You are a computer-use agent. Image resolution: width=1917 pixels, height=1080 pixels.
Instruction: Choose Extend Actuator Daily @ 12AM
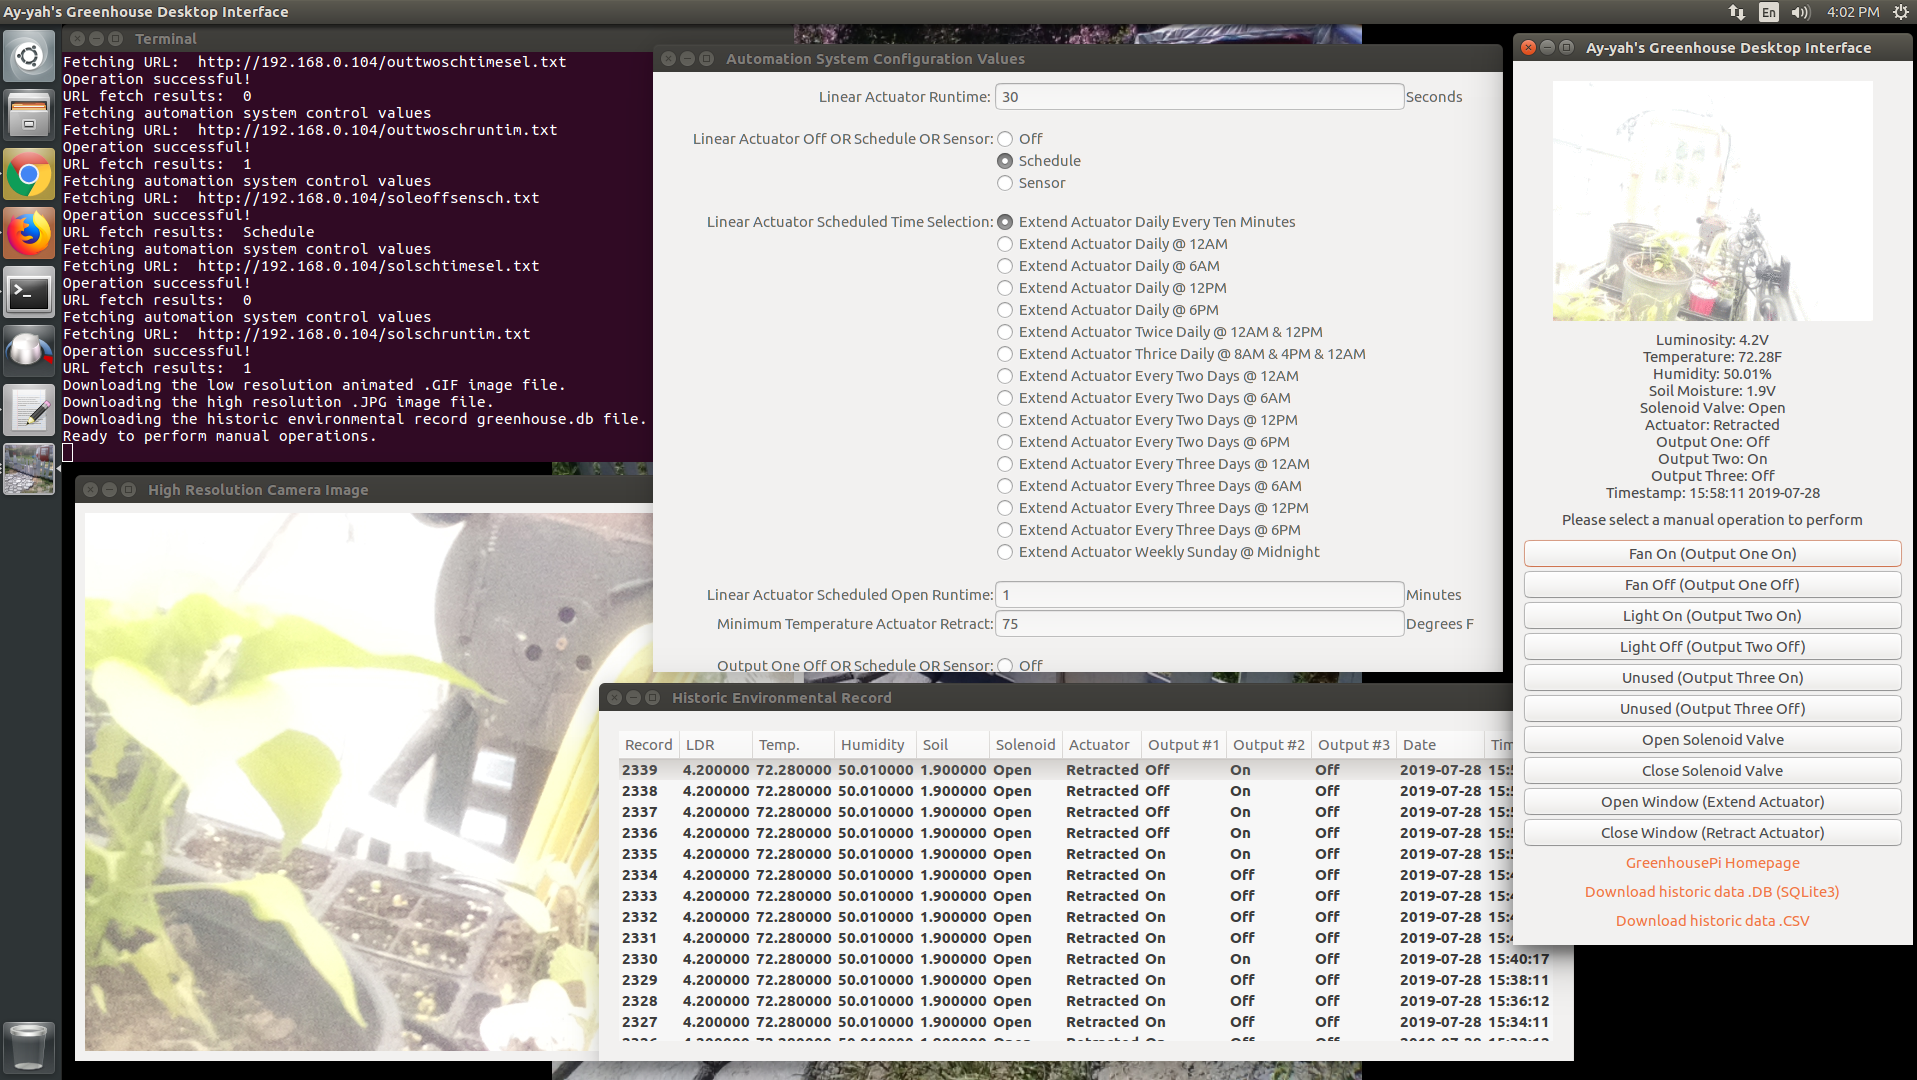pyautogui.click(x=1005, y=244)
